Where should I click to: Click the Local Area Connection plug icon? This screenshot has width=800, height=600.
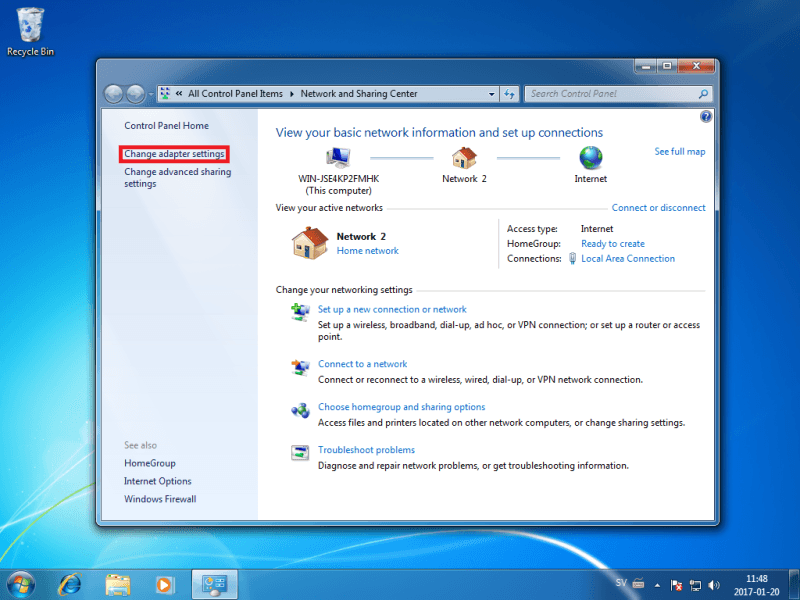click(x=572, y=258)
